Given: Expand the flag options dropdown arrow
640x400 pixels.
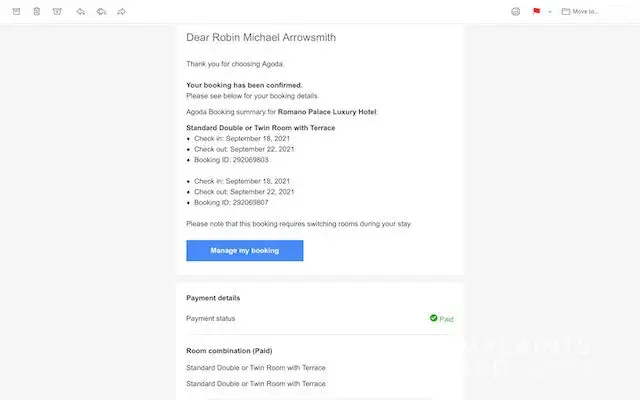Looking at the screenshot, I should click(549, 12).
